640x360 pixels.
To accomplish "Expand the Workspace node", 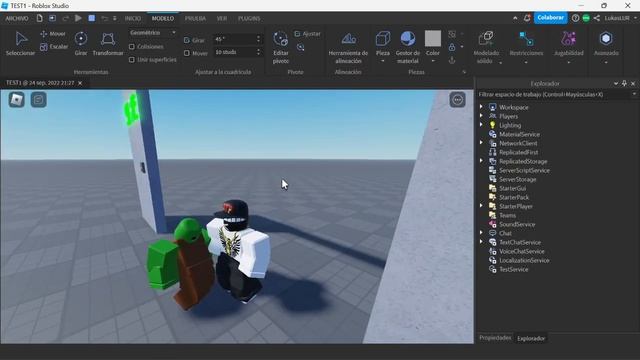I will 481,107.
